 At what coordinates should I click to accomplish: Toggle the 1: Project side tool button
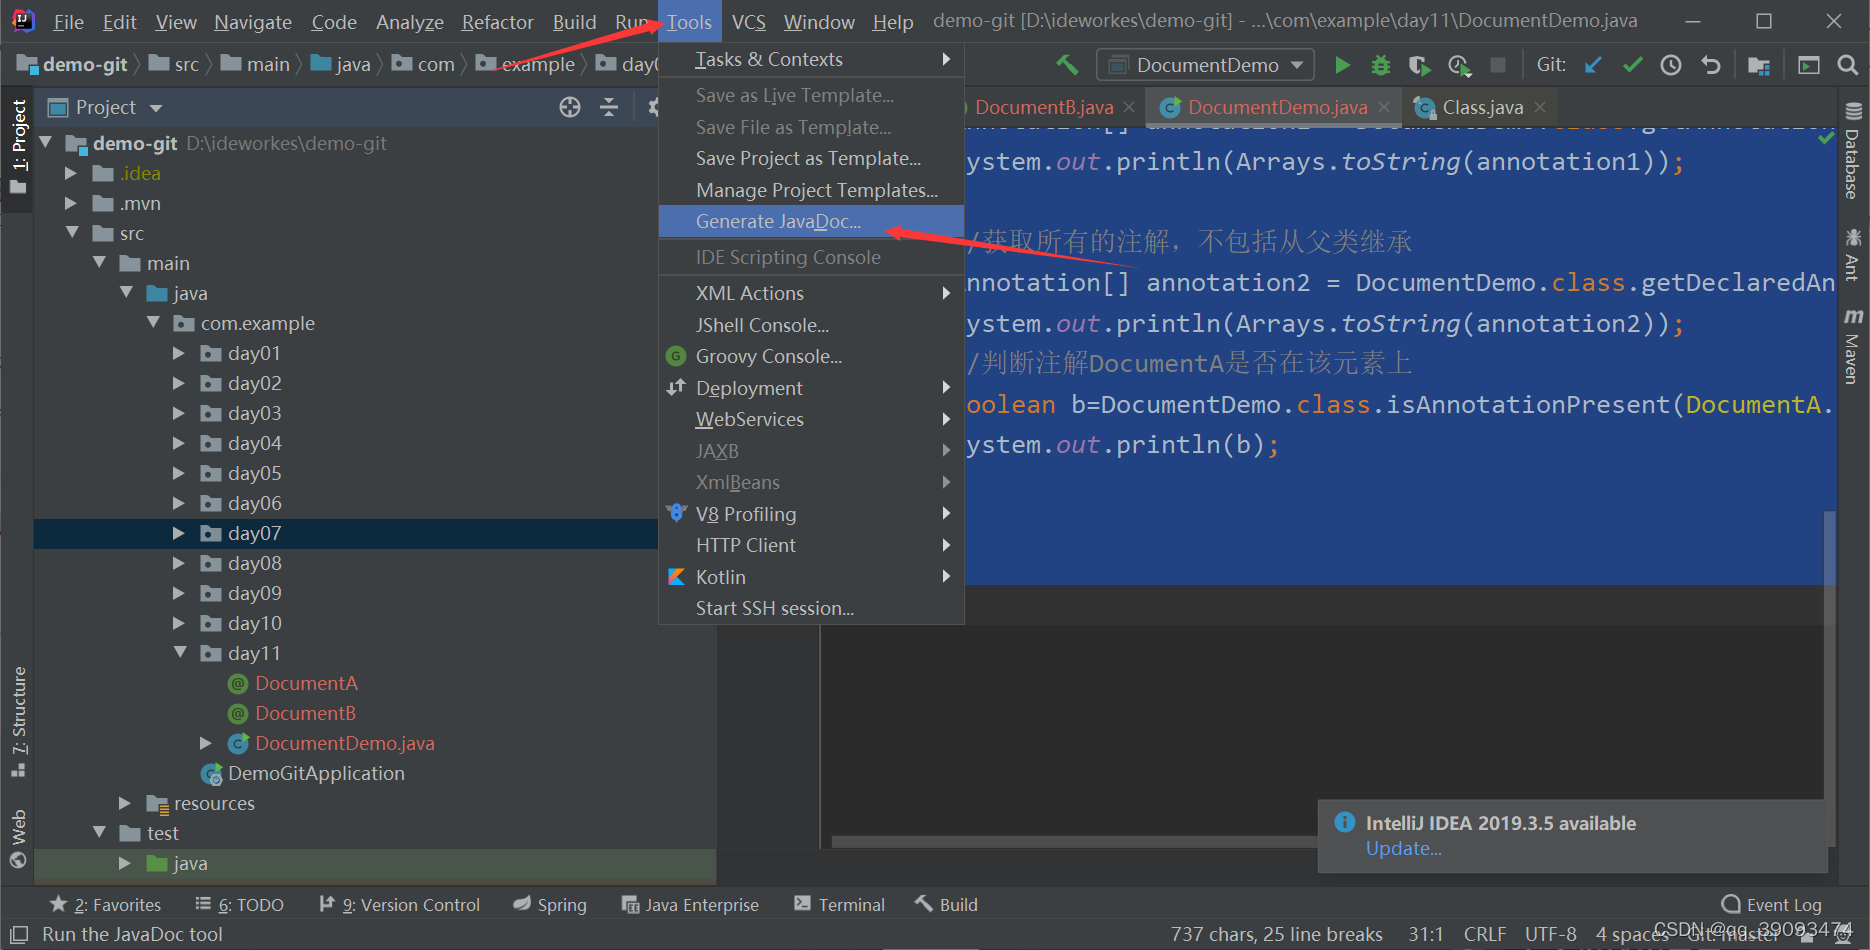coord(19,146)
